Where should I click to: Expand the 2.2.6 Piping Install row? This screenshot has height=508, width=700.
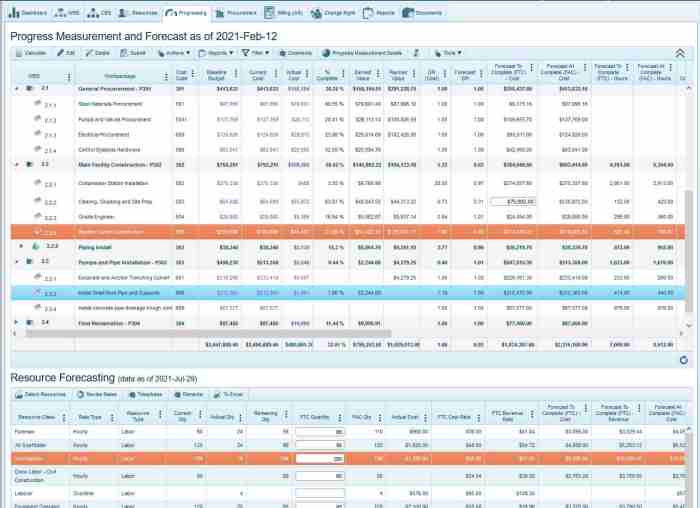point(21,246)
